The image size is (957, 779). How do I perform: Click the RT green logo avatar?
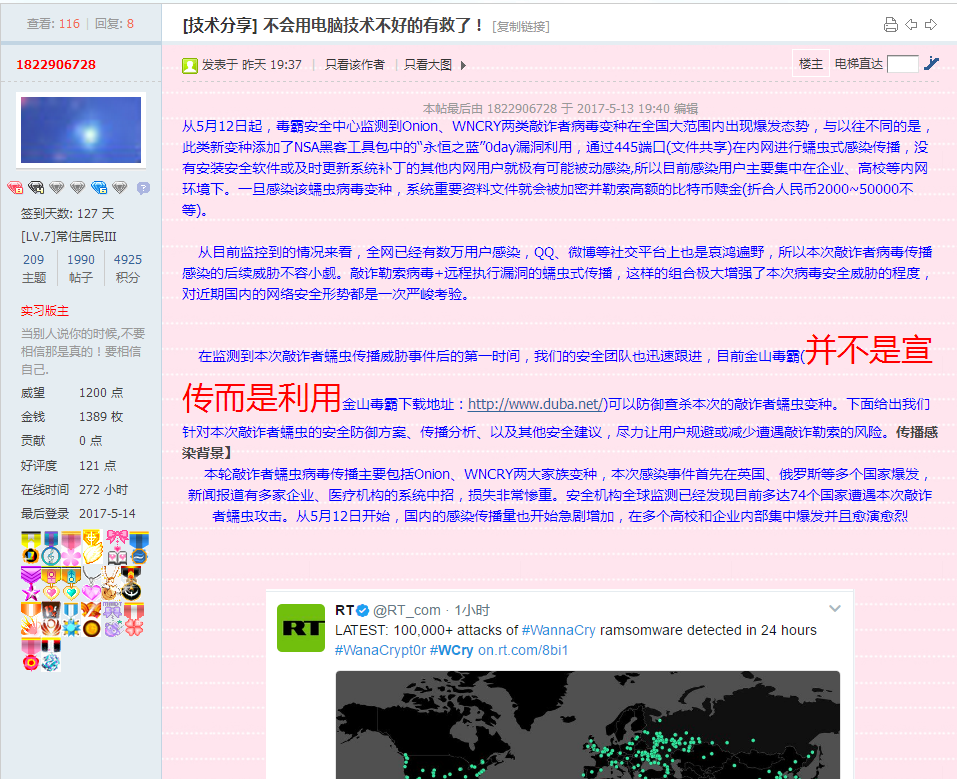pos(301,628)
